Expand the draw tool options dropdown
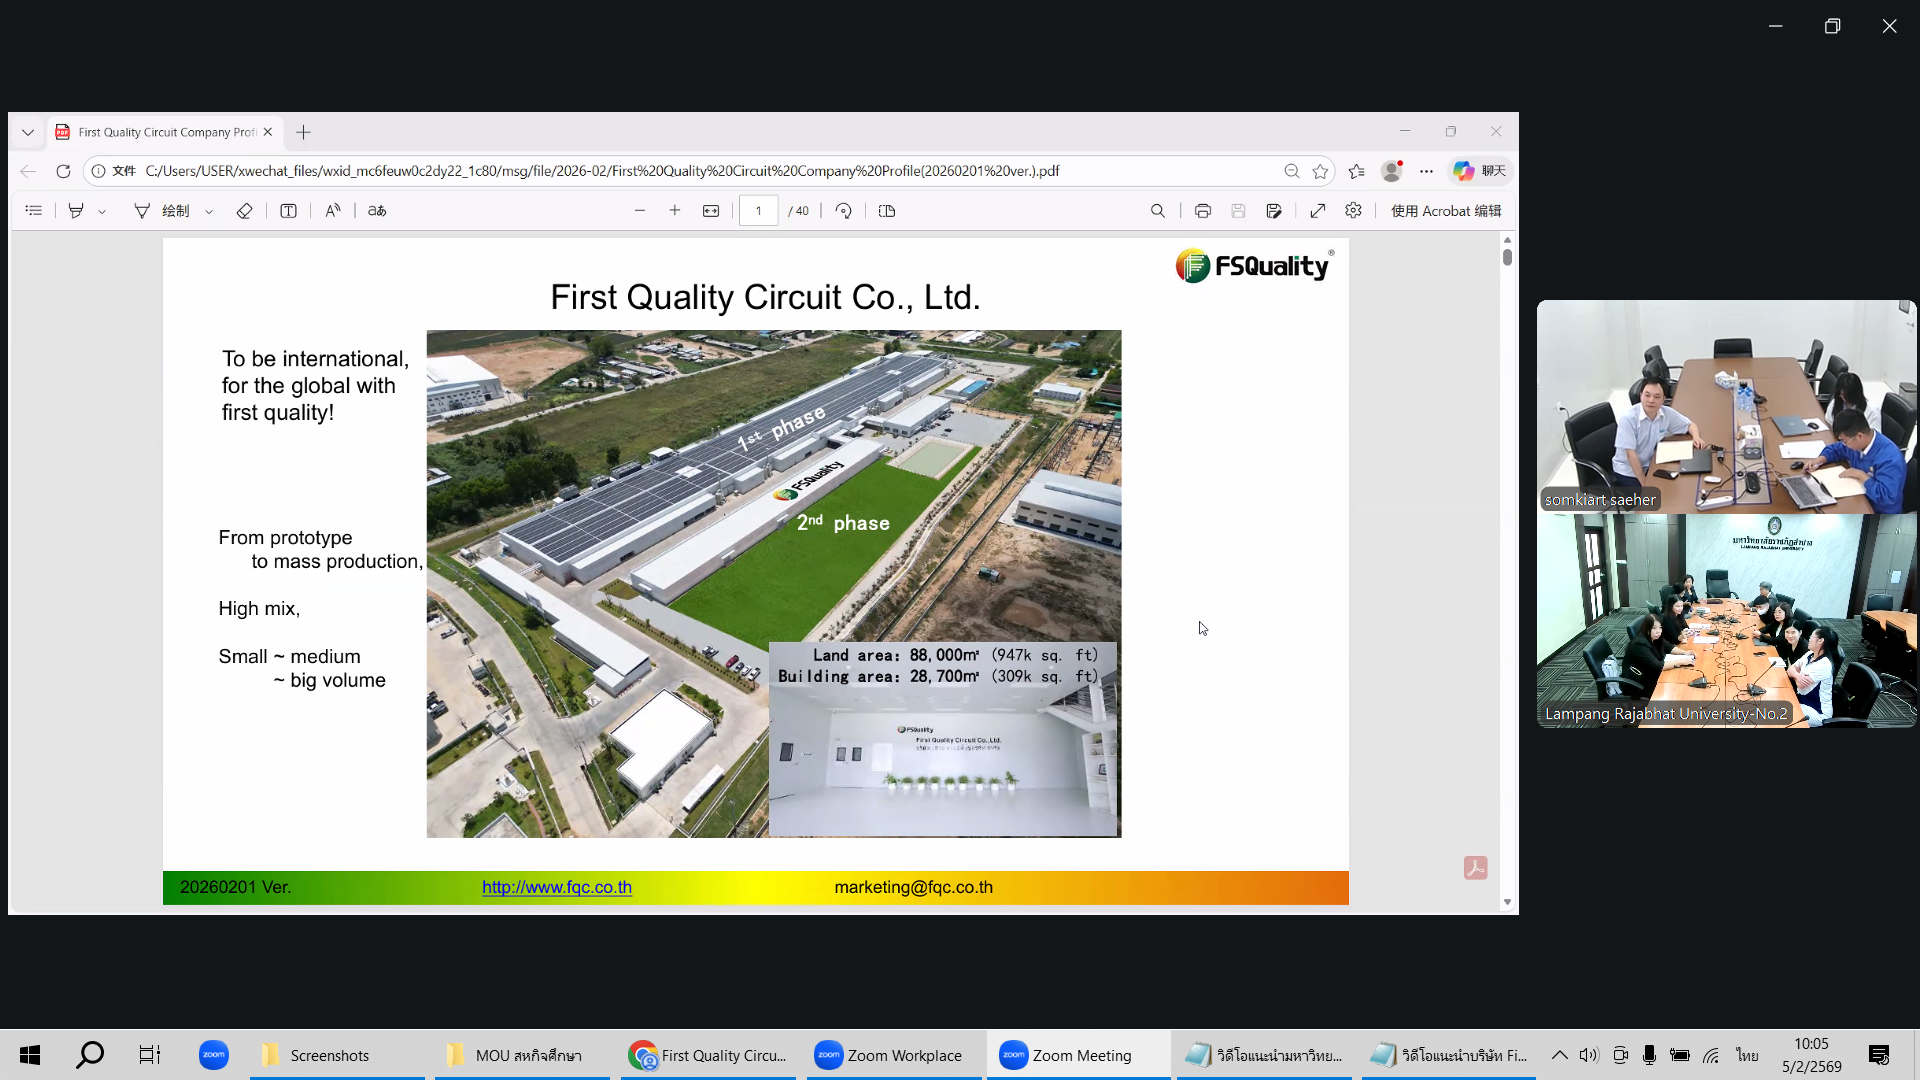 coord(209,212)
